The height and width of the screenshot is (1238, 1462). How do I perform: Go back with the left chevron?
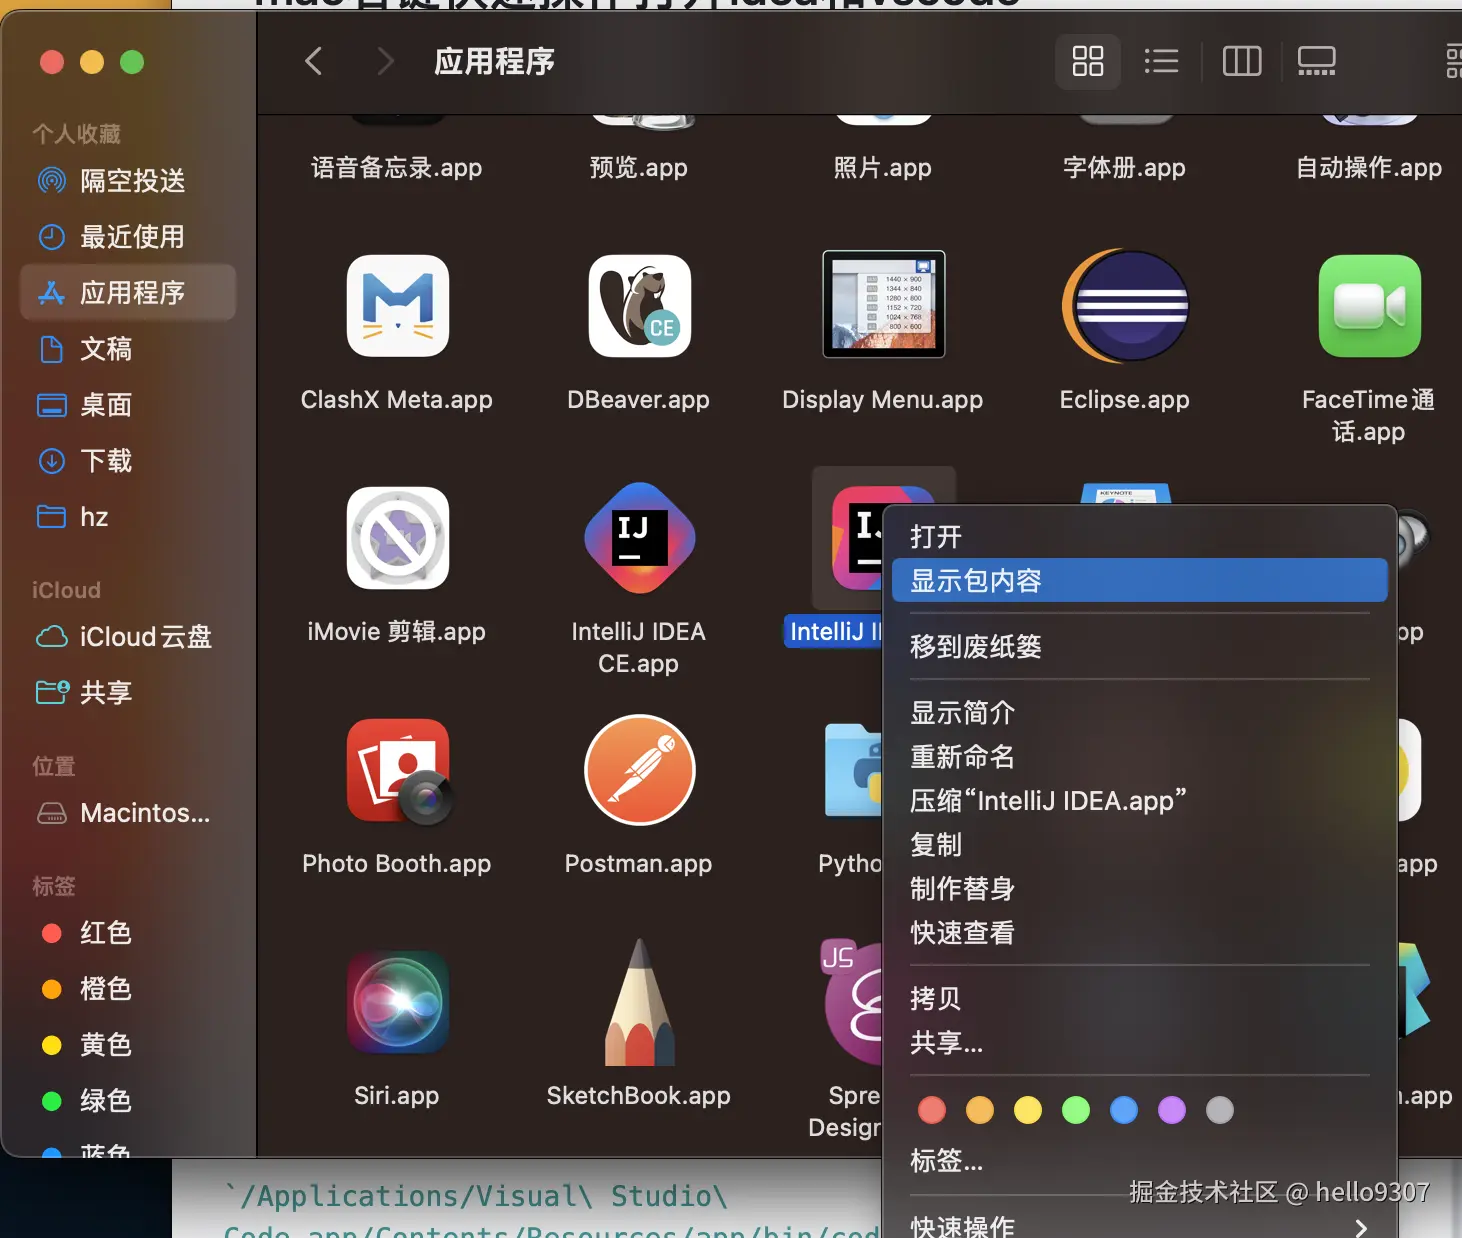point(313,61)
